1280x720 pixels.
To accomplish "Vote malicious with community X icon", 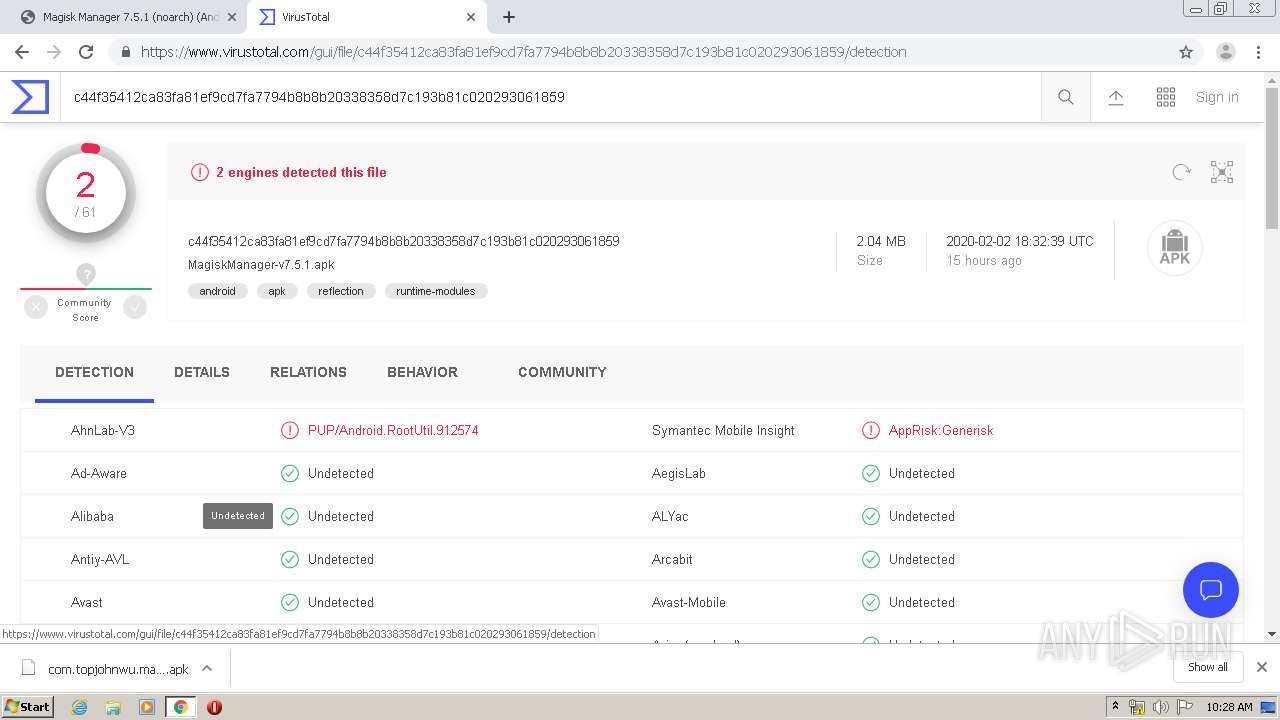I will 36,308.
